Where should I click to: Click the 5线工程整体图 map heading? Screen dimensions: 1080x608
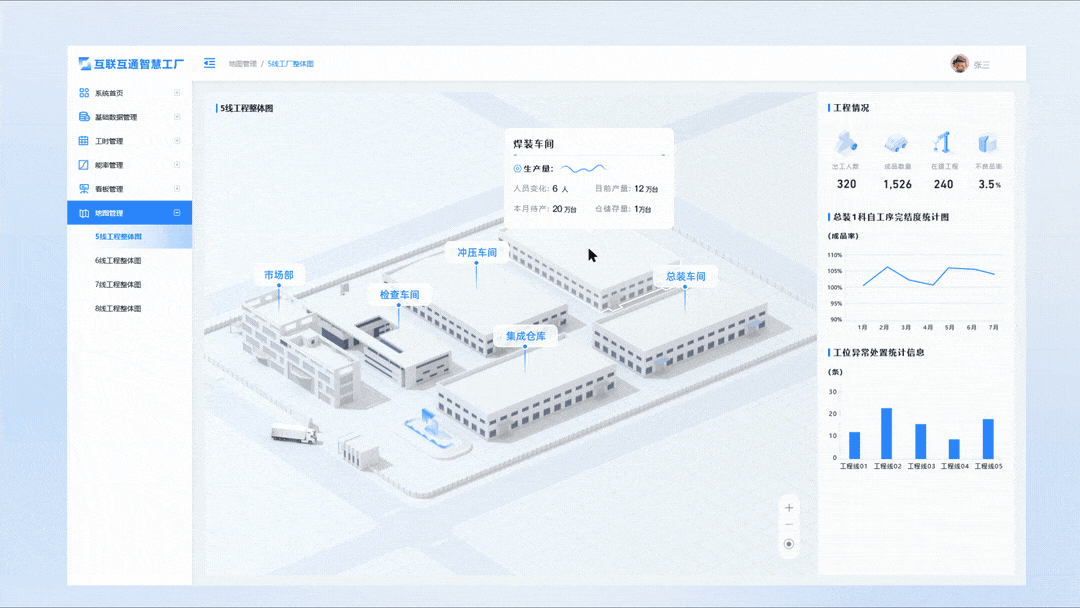point(247,108)
